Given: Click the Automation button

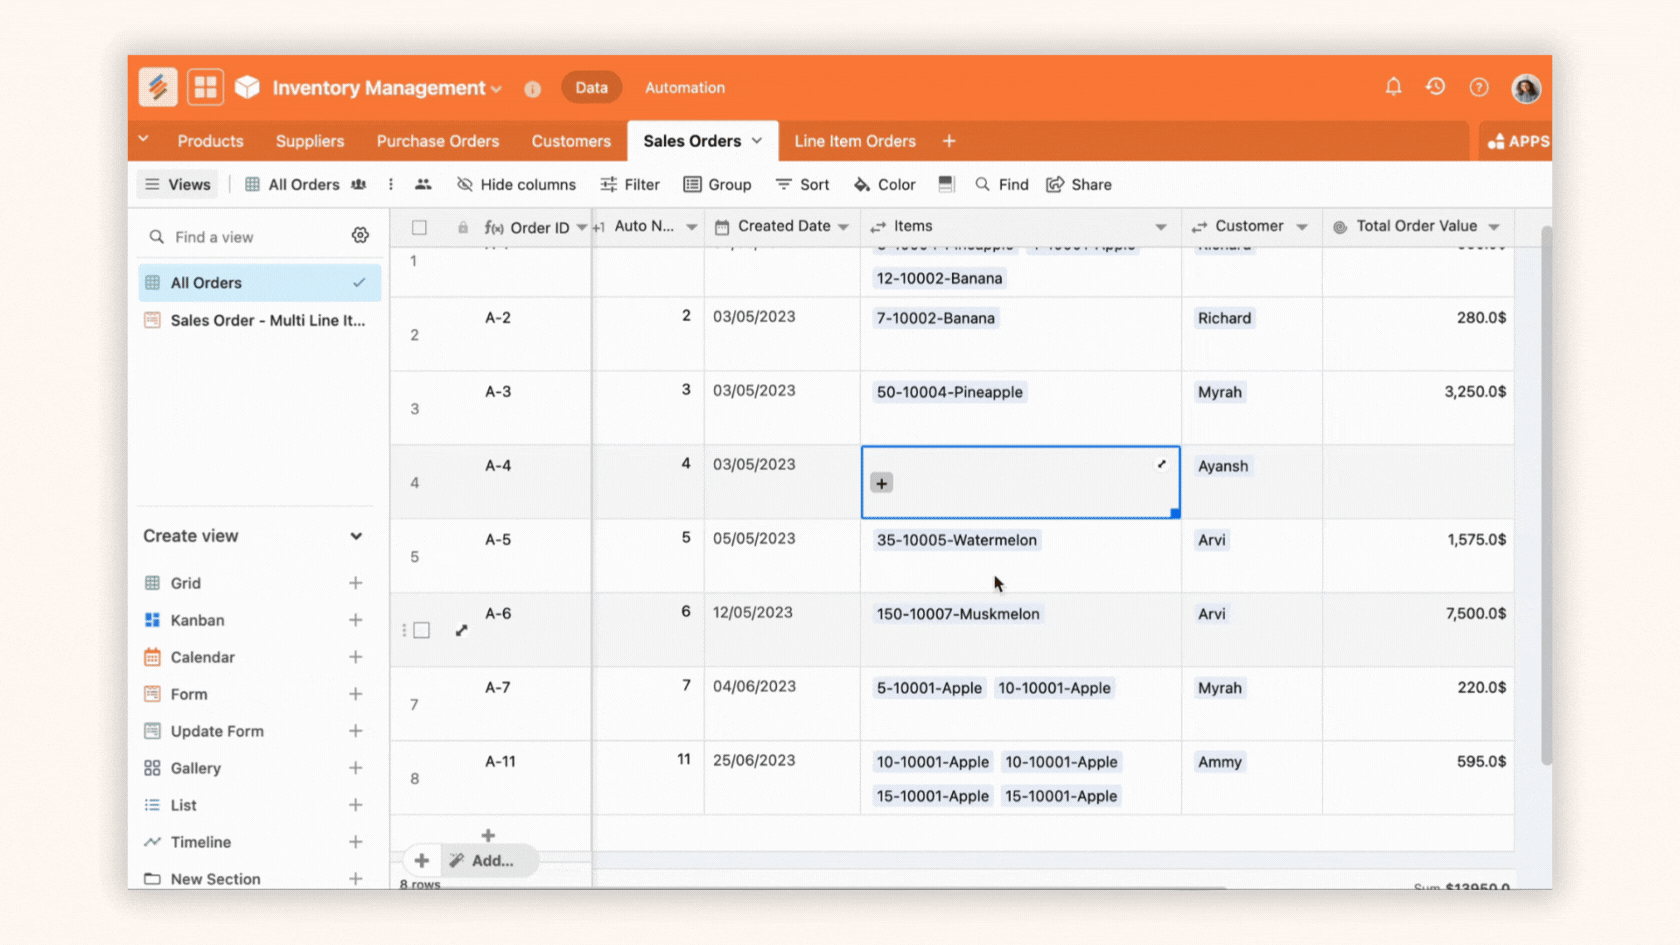Looking at the screenshot, I should click(684, 88).
